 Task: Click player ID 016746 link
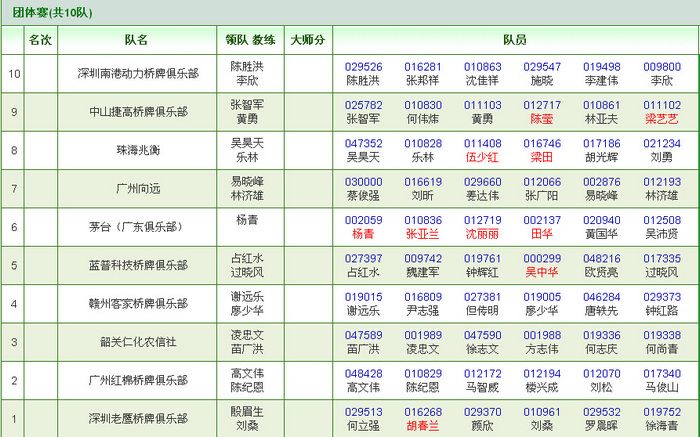[542, 144]
